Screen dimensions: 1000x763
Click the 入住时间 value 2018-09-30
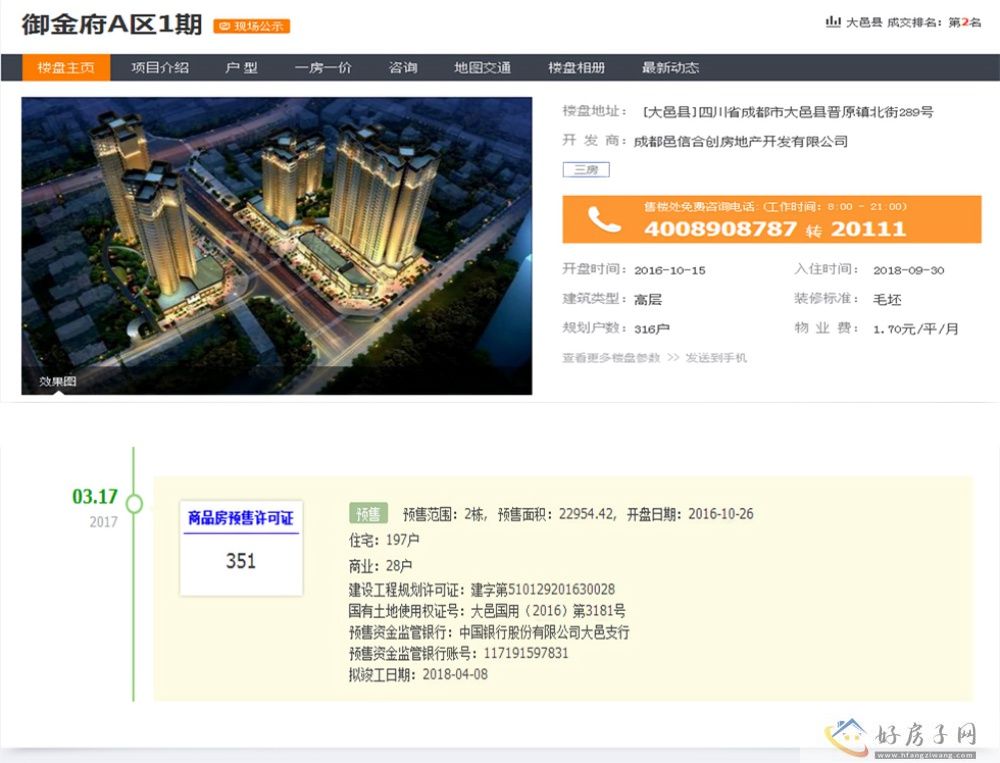pos(908,270)
